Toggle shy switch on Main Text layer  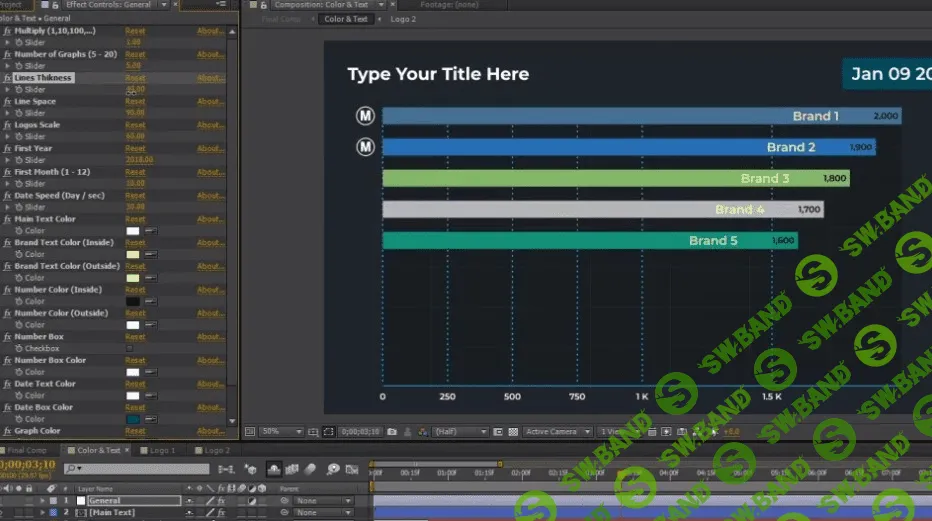[189, 513]
